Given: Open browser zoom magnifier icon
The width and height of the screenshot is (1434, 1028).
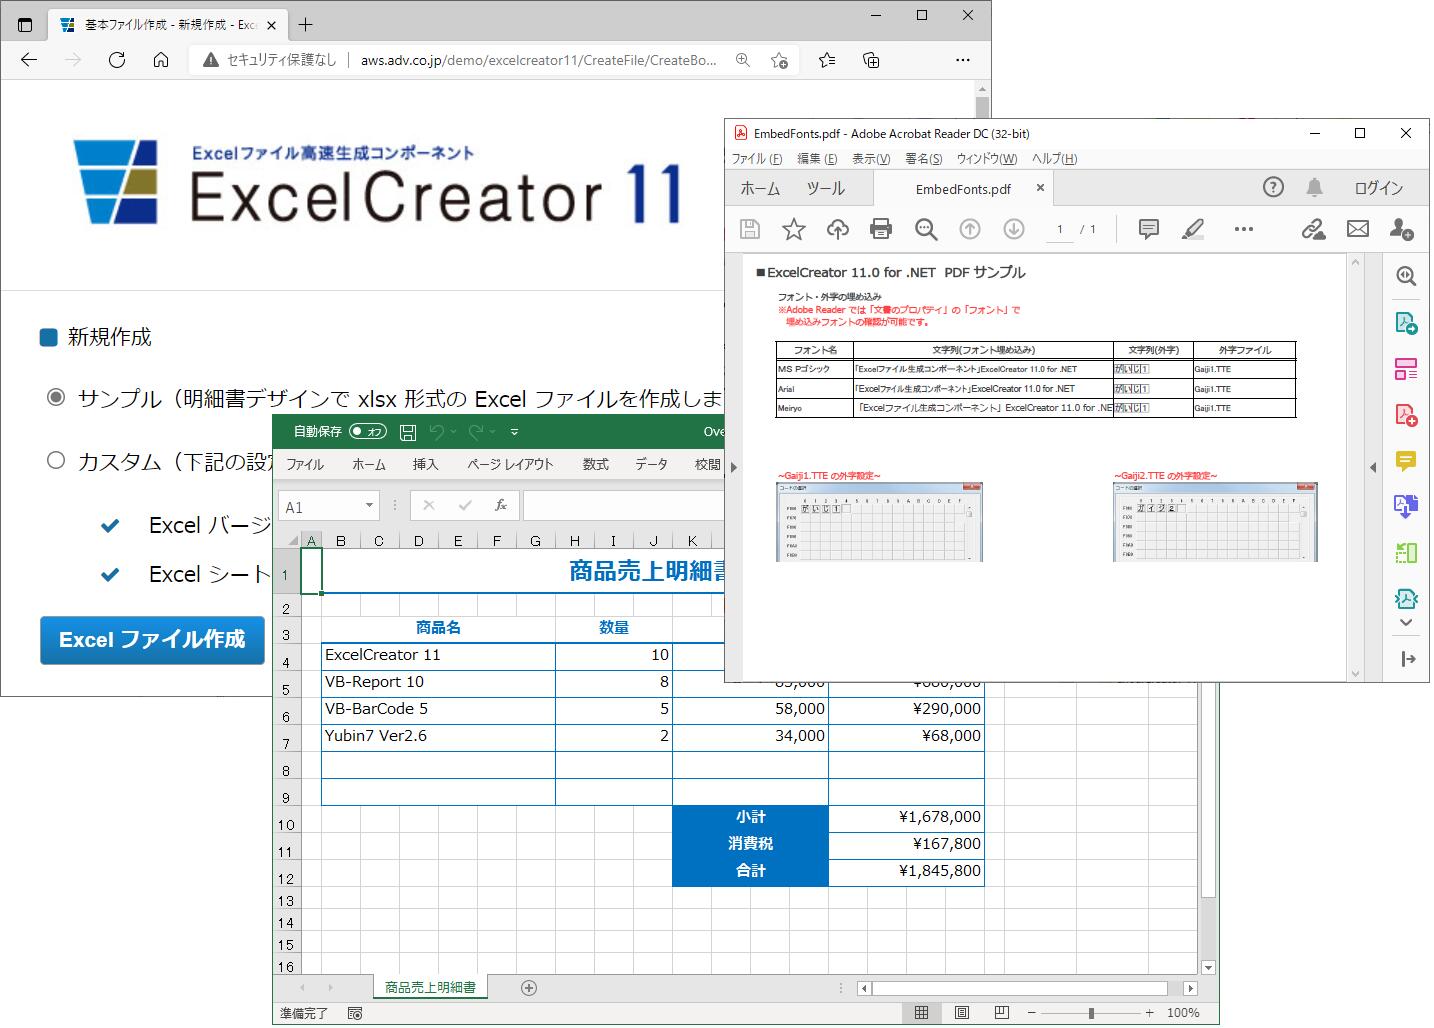Looking at the screenshot, I should [743, 60].
